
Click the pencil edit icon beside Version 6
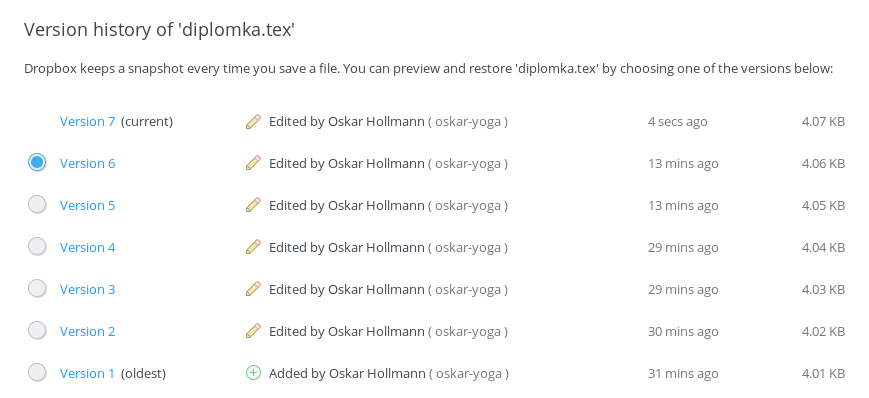coord(253,163)
